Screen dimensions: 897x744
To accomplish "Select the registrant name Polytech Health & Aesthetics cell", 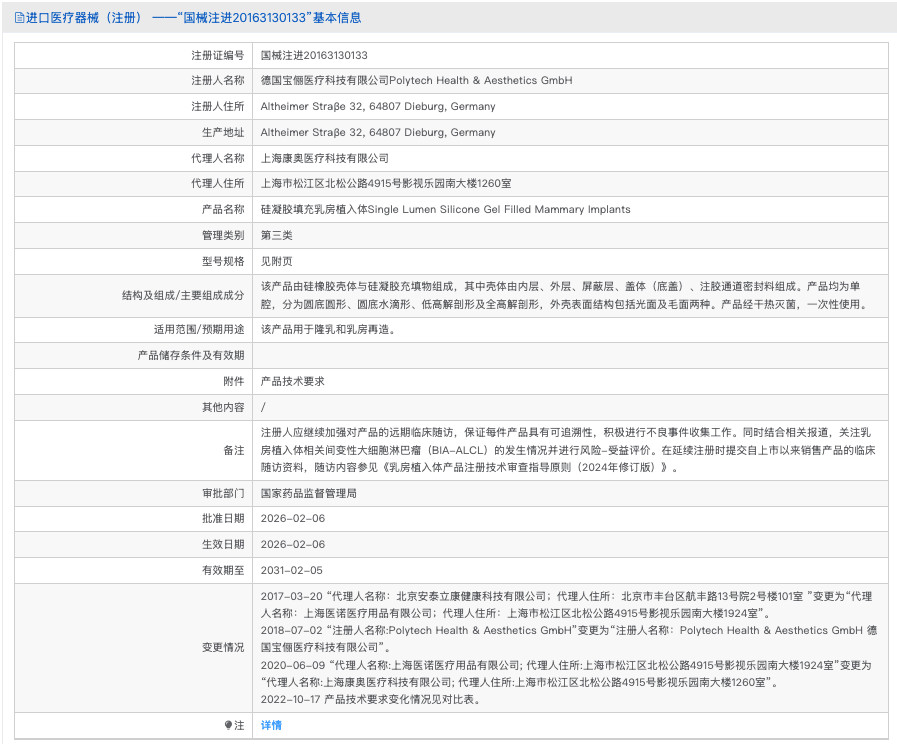I will coord(416,80).
